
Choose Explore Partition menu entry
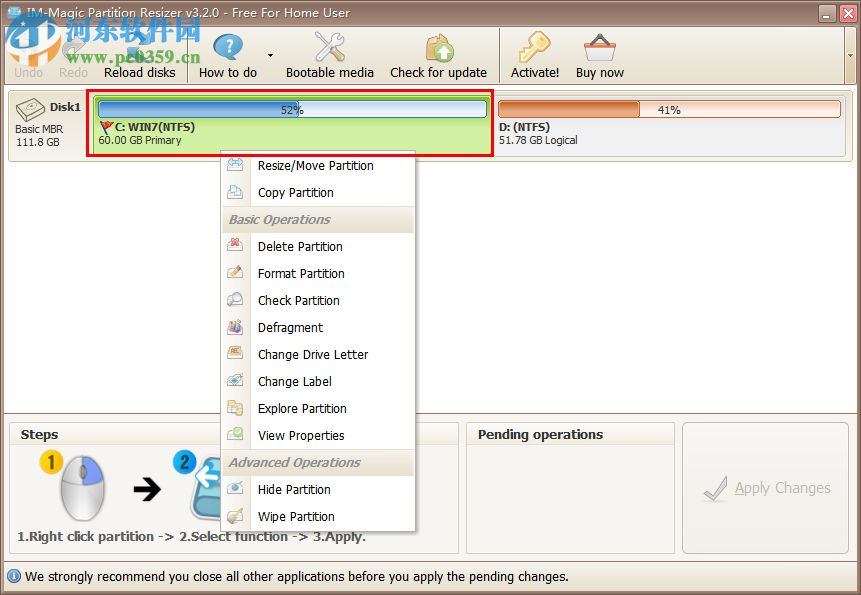318,408
